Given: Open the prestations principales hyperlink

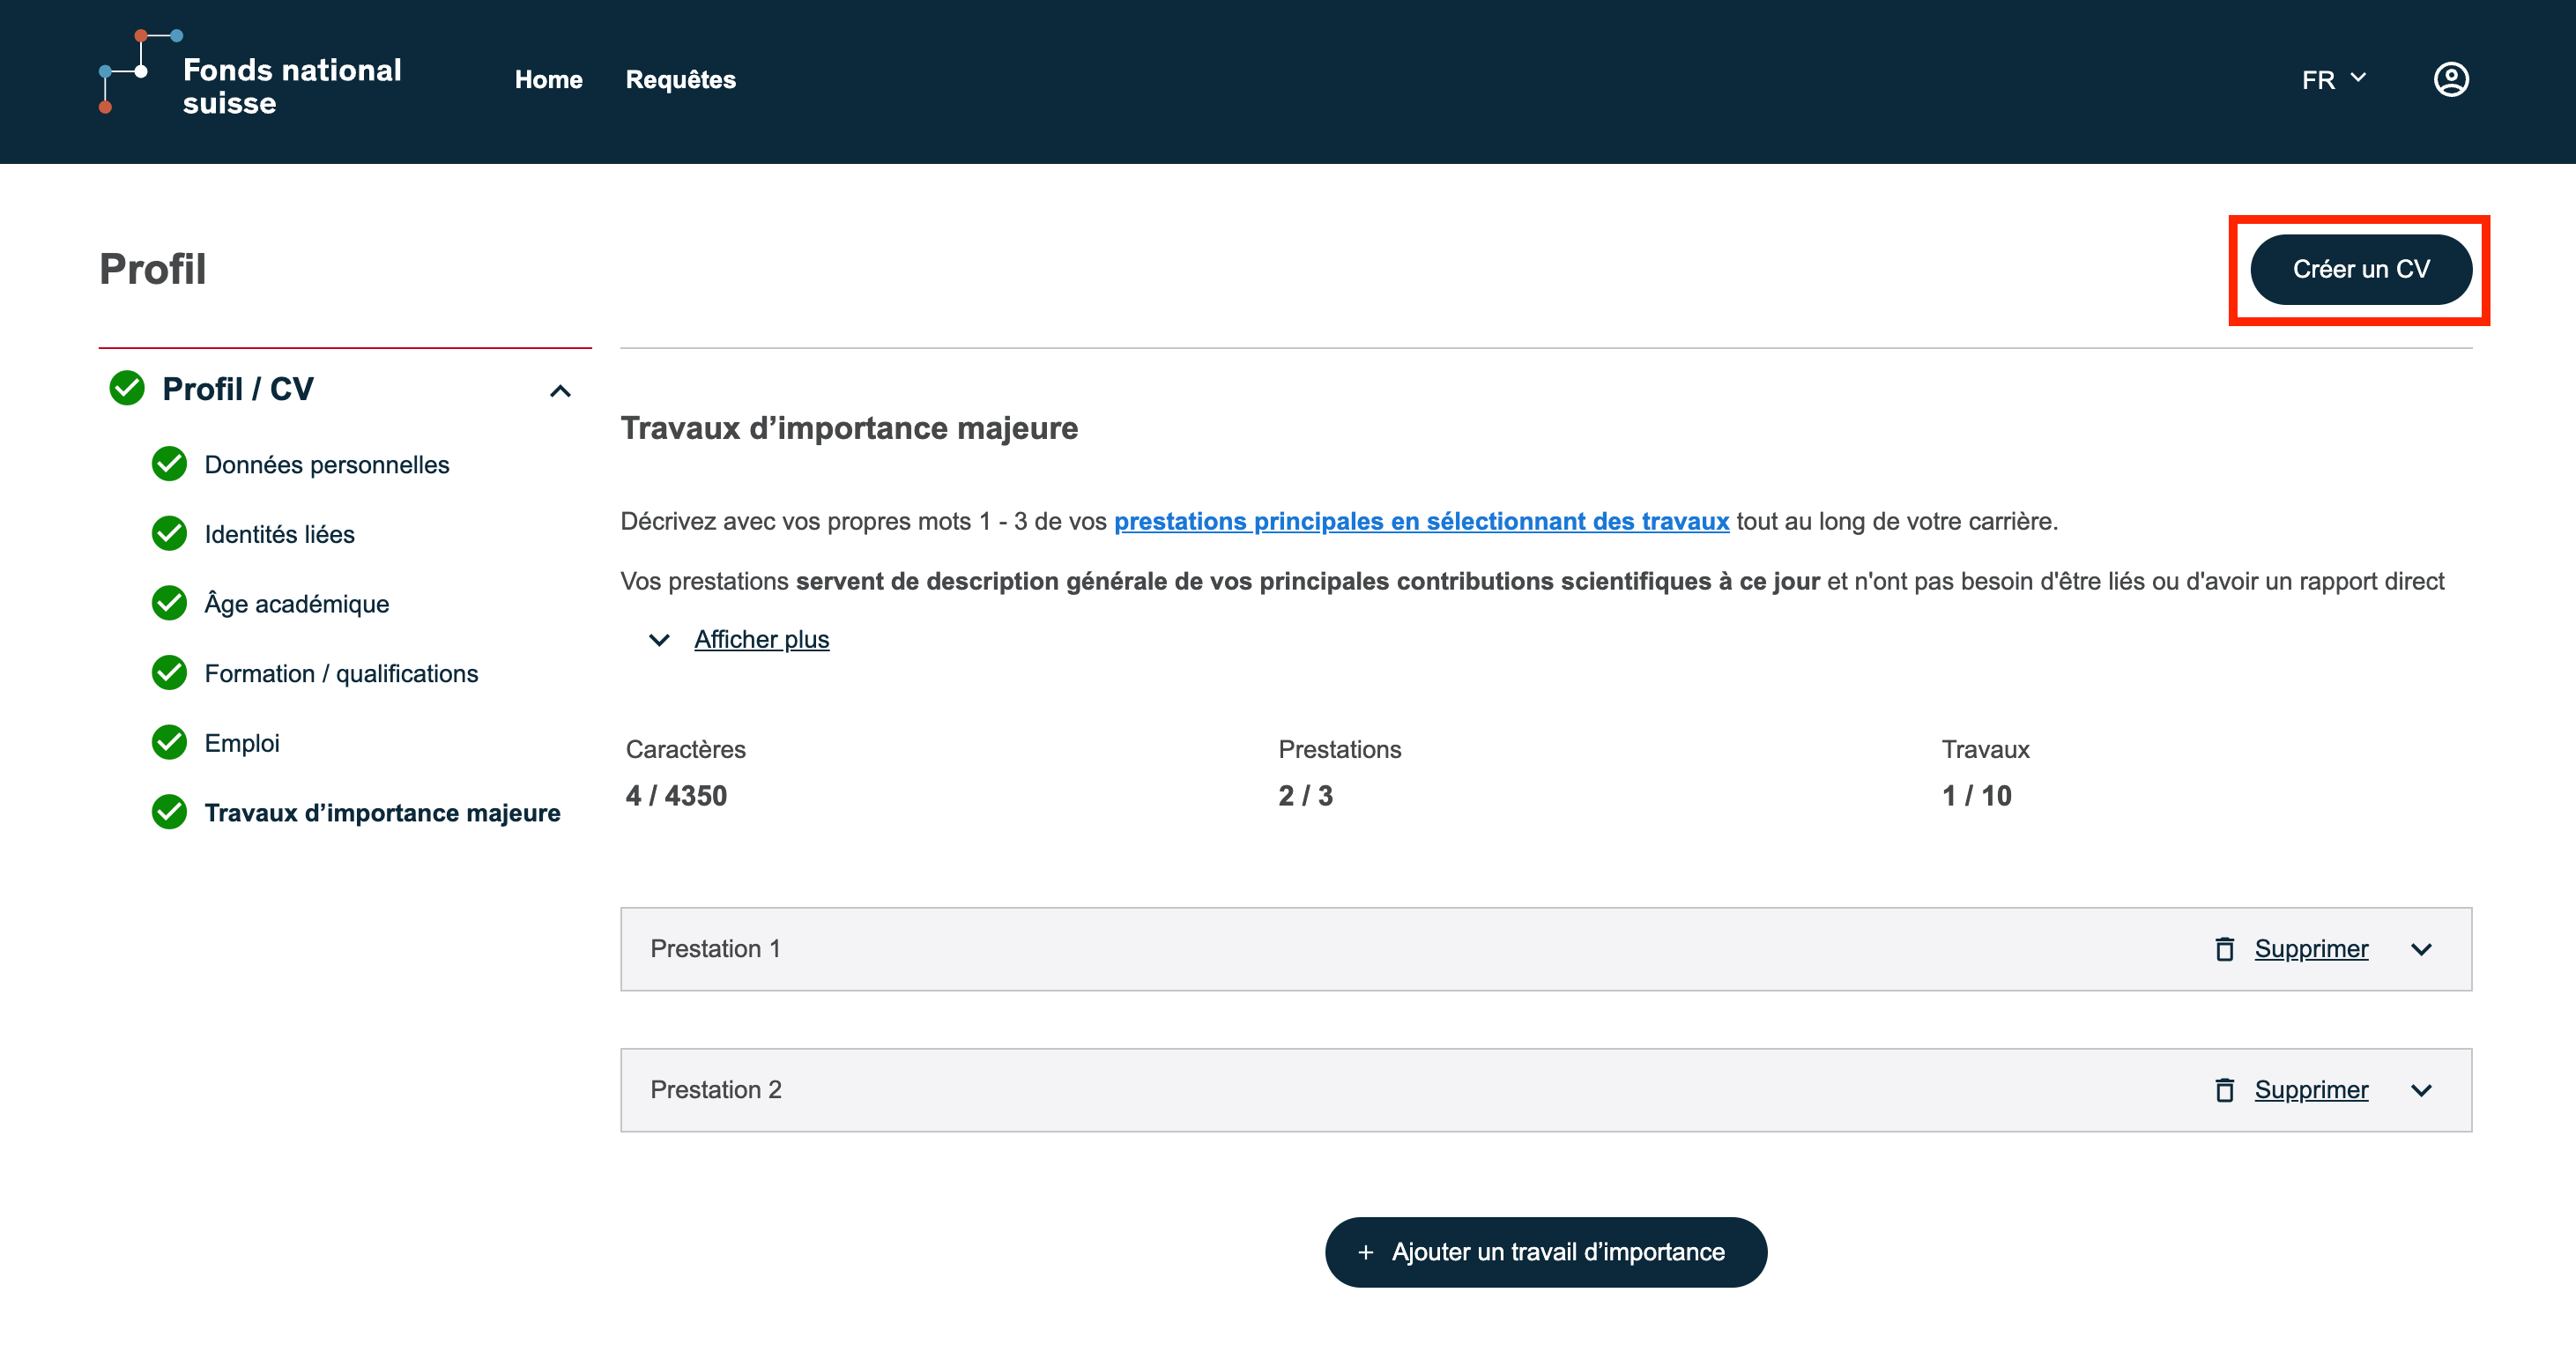Looking at the screenshot, I should coord(1421,521).
